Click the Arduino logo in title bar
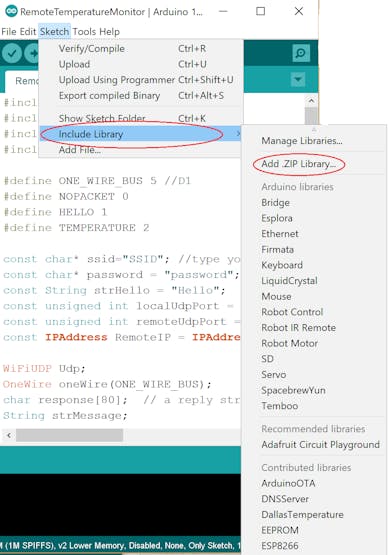 tap(11, 11)
